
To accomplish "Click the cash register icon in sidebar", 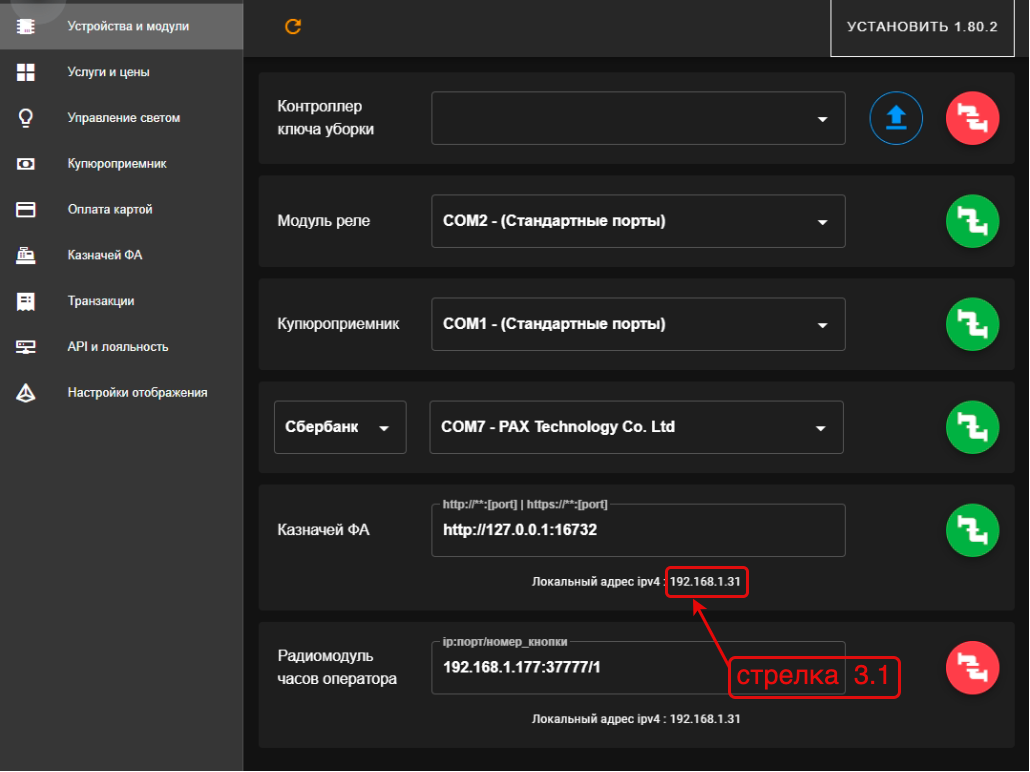I will [26, 255].
